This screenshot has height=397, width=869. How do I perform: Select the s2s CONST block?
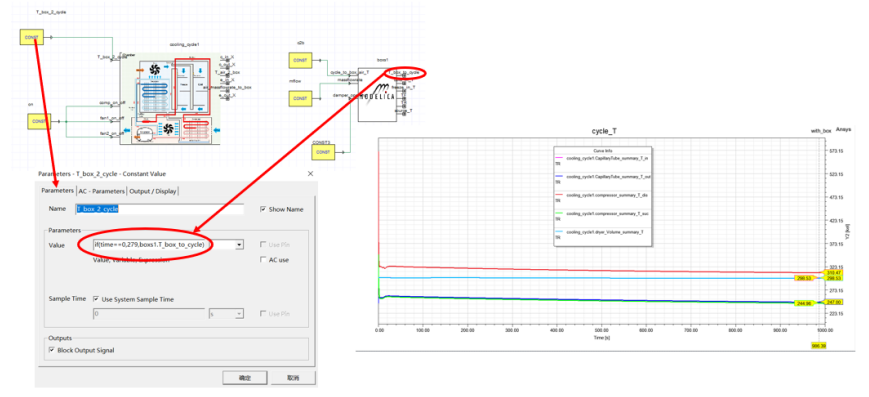click(300, 59)
